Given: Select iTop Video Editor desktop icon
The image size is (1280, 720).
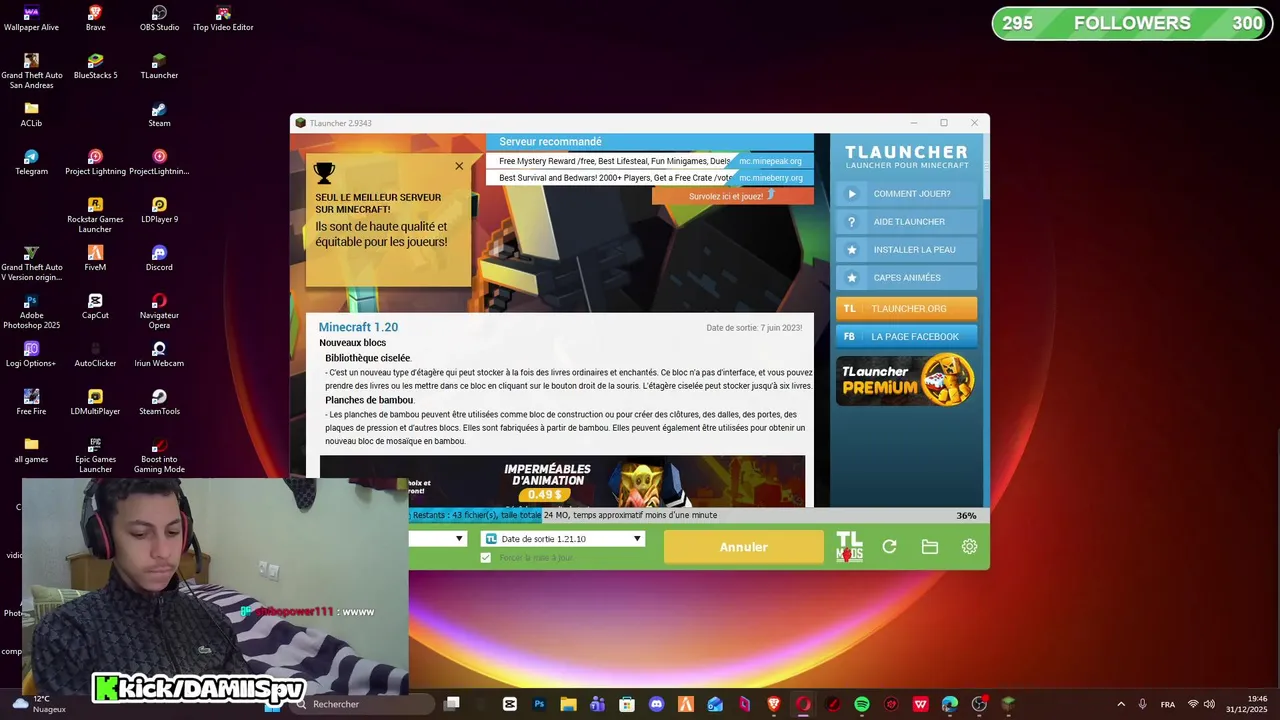Looking at the screenshot, I should (223, 17).
